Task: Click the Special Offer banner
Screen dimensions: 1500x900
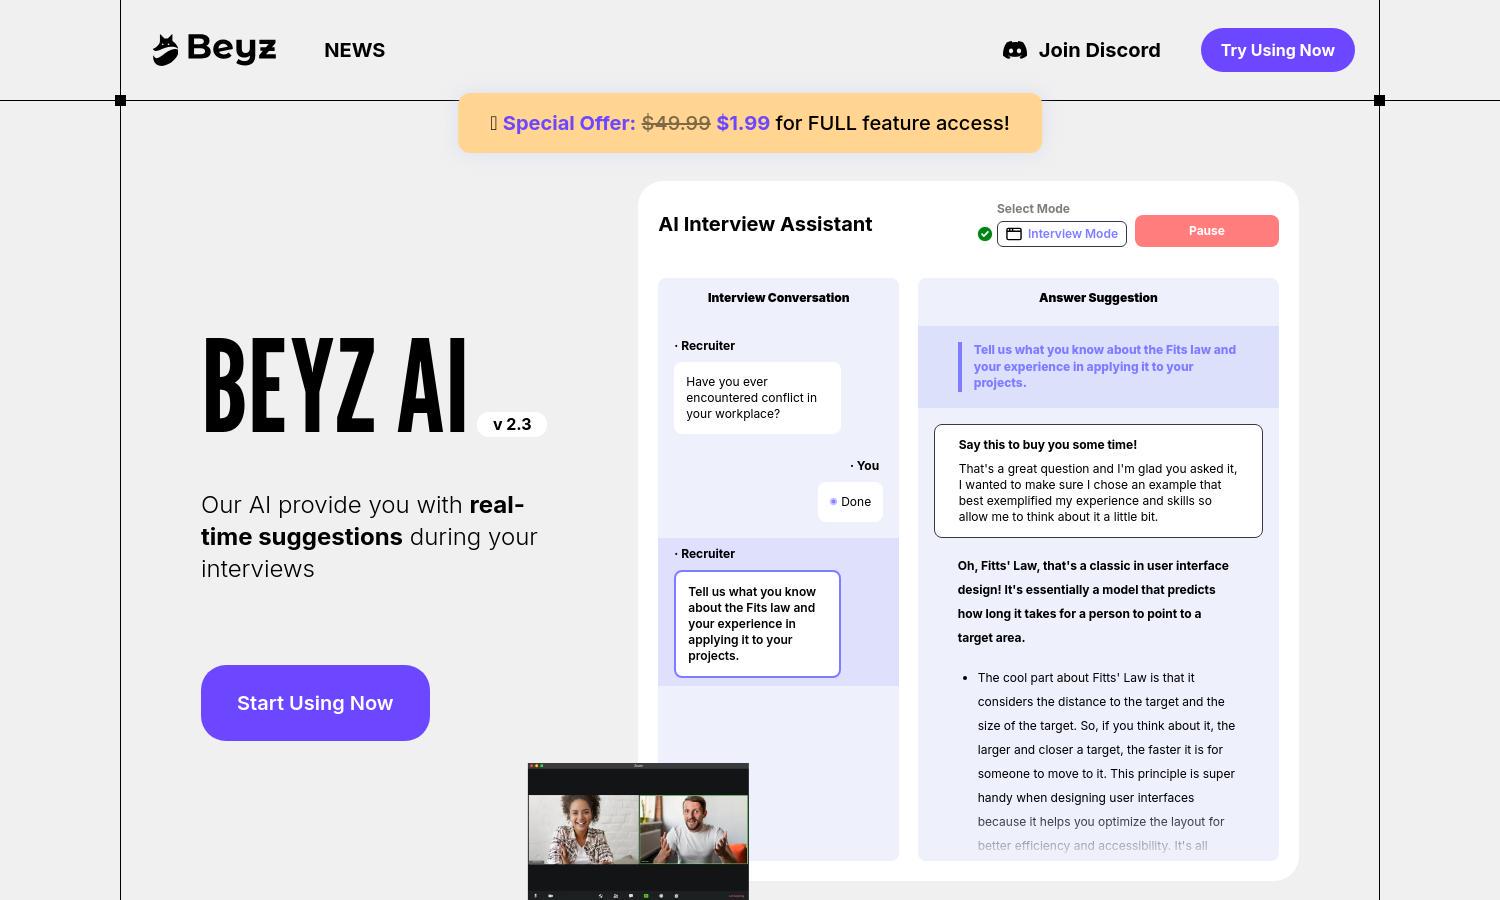Action: (x=750, y=123)
